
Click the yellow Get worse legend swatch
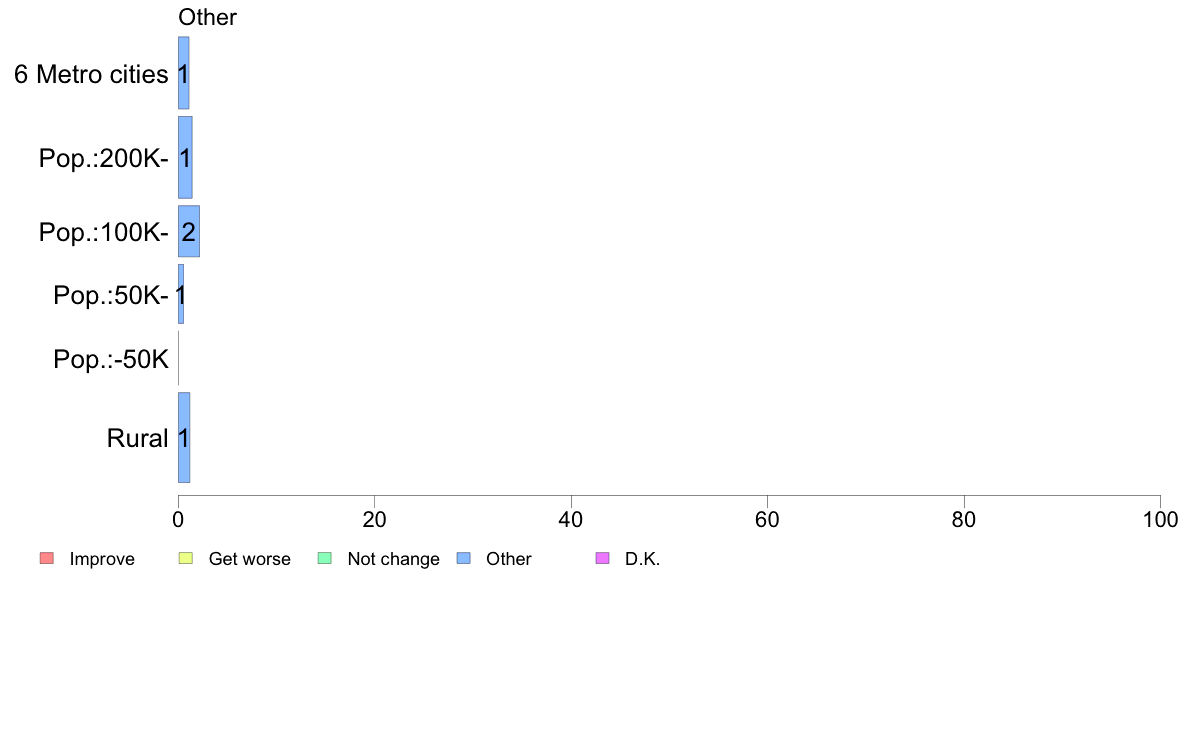[x=186, y=559]
